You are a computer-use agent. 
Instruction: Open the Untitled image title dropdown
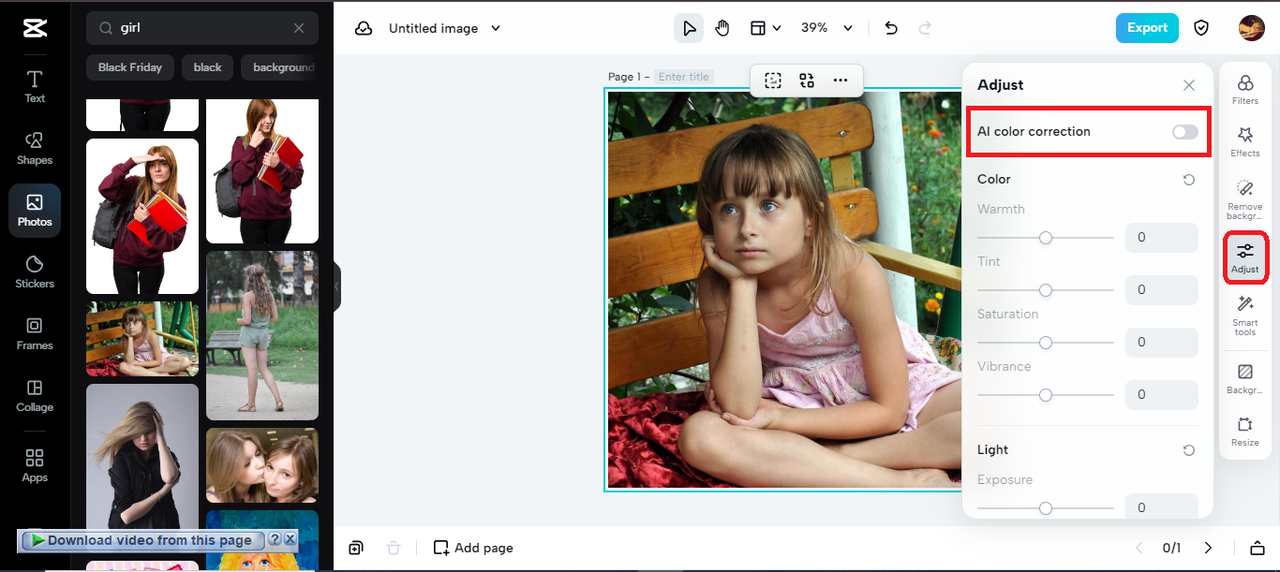pyautogui.click(x=445, y=28)
